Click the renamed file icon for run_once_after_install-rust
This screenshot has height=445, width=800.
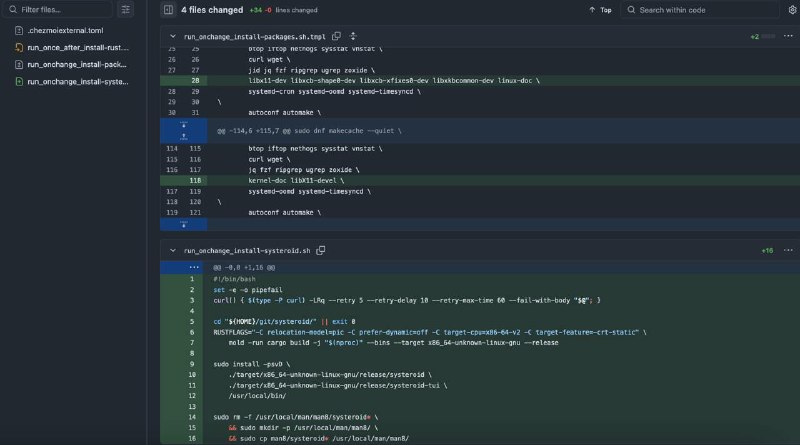(19, 47)
